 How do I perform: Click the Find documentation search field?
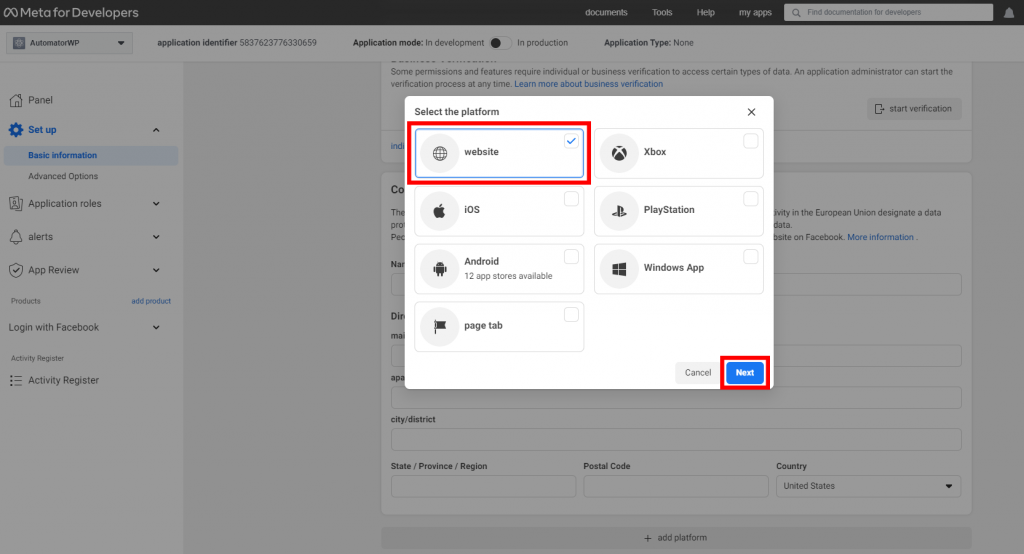pyautogui.click(x=888, y=12)
